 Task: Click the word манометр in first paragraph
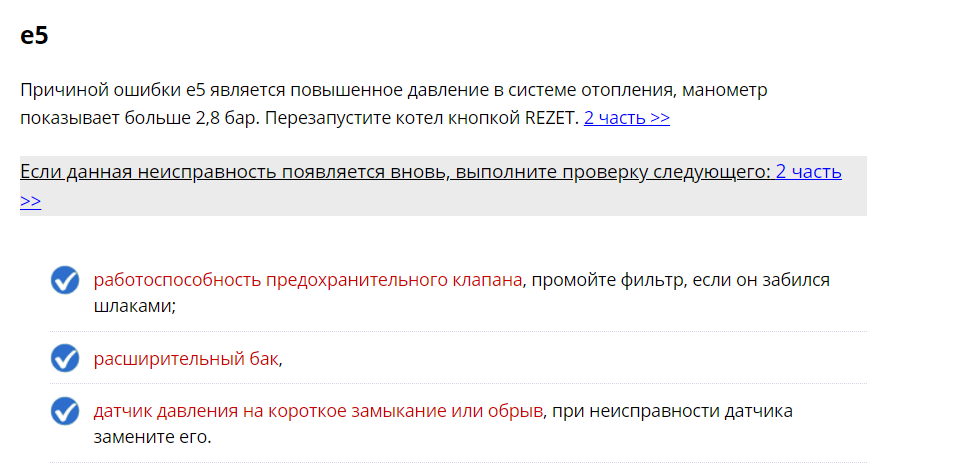(x=725, y=90)
